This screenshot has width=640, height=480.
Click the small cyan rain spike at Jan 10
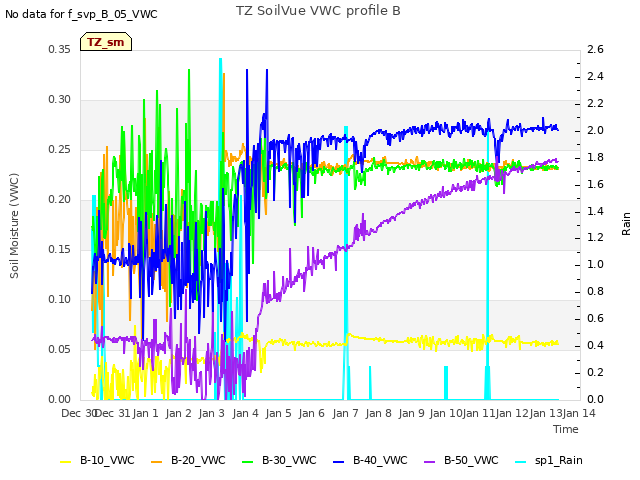point(446,383)
